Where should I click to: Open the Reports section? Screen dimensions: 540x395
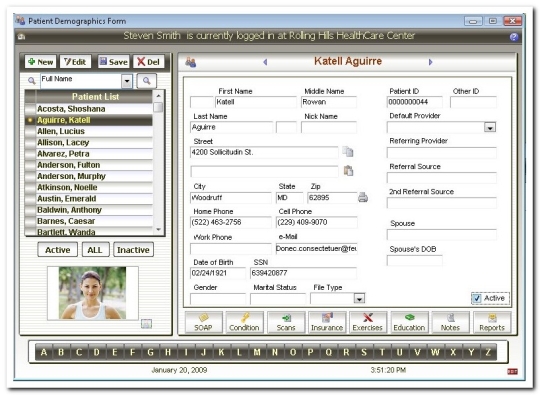click(x=492, y=323)
